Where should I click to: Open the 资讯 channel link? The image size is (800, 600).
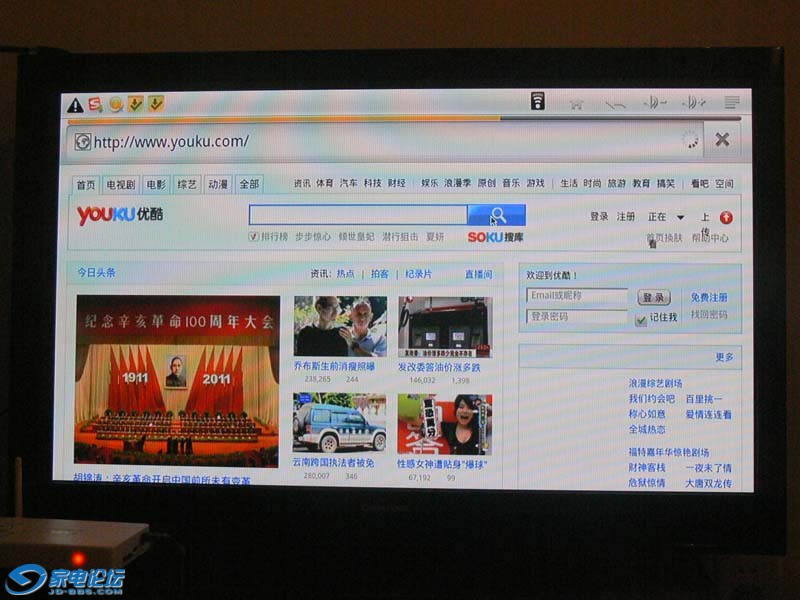(x=302, y=183)
